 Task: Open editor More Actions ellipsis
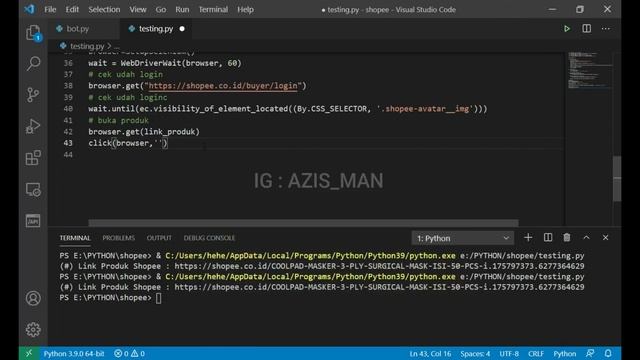point(606,29)
